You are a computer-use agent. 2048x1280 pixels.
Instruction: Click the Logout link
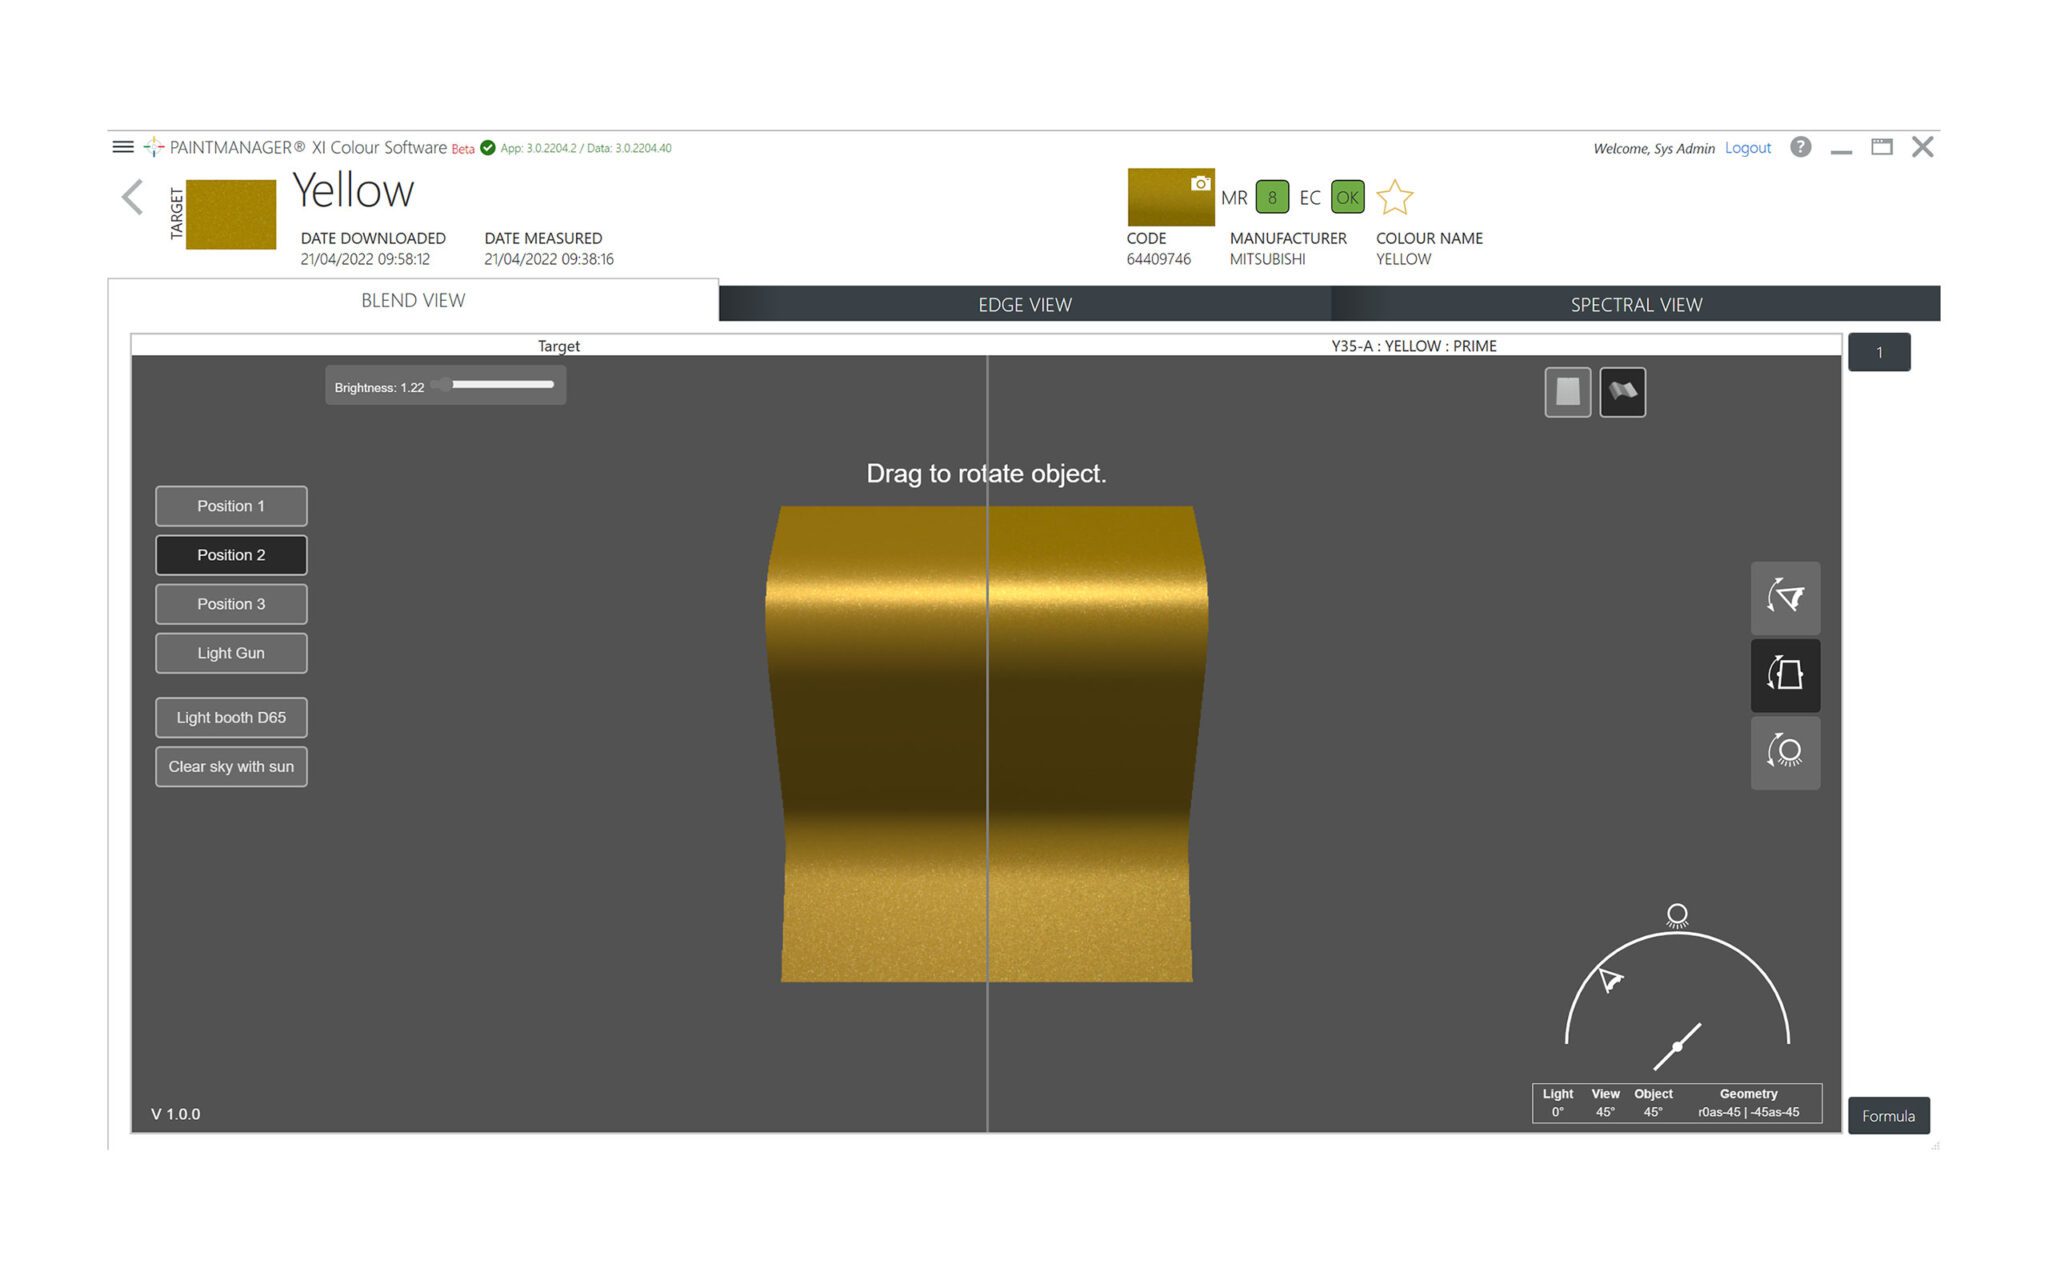[x=1747, y=147]
